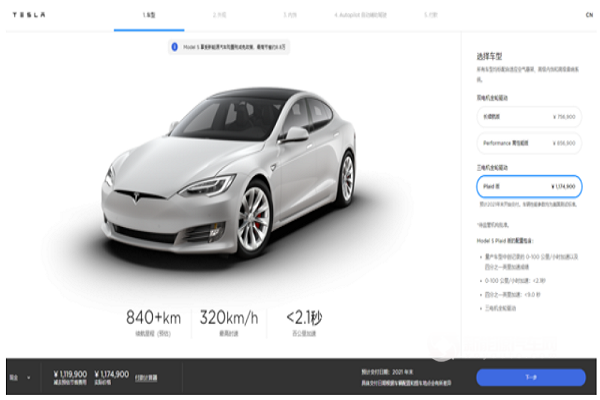
Task: Open the first step tab in the top navigation
Action: tap(149, 15)
